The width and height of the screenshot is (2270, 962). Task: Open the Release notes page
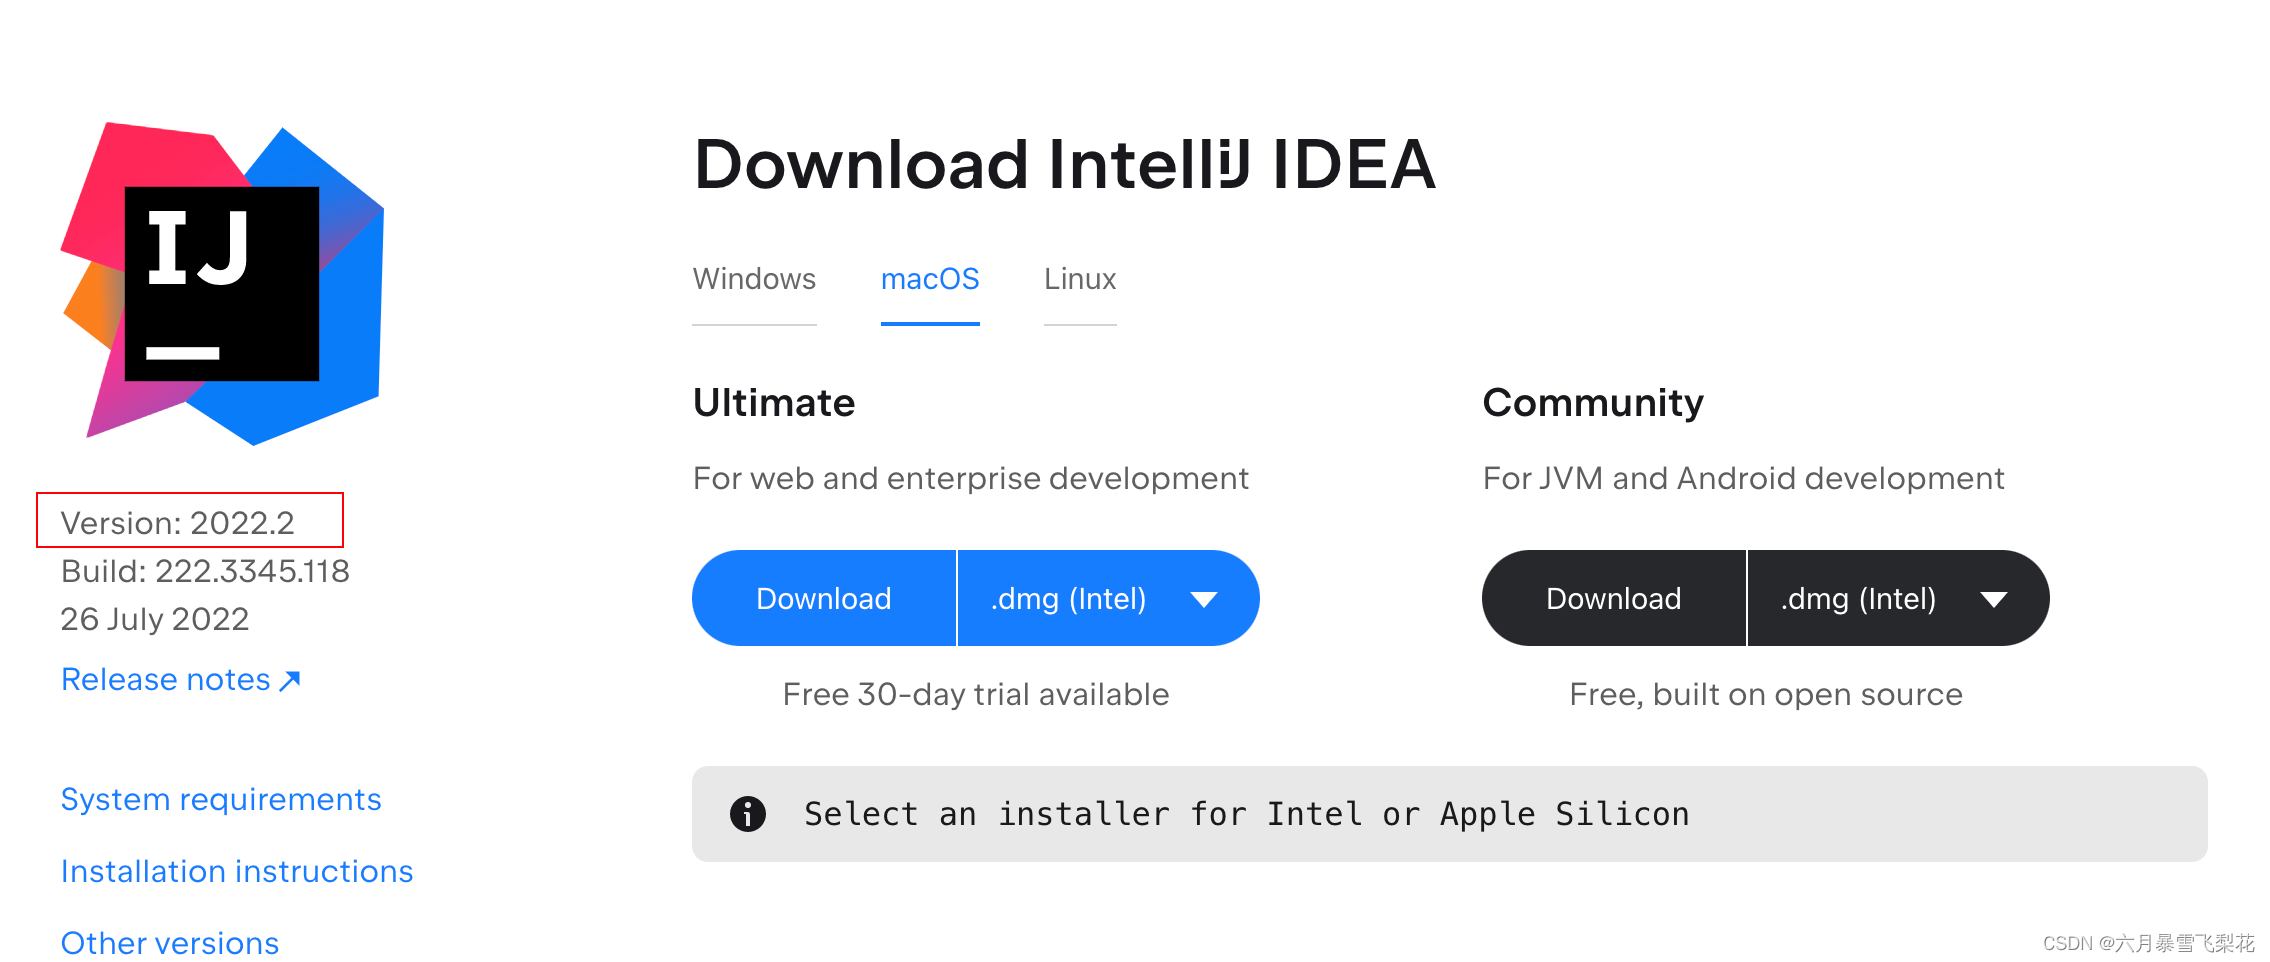(x=165, y=679)
